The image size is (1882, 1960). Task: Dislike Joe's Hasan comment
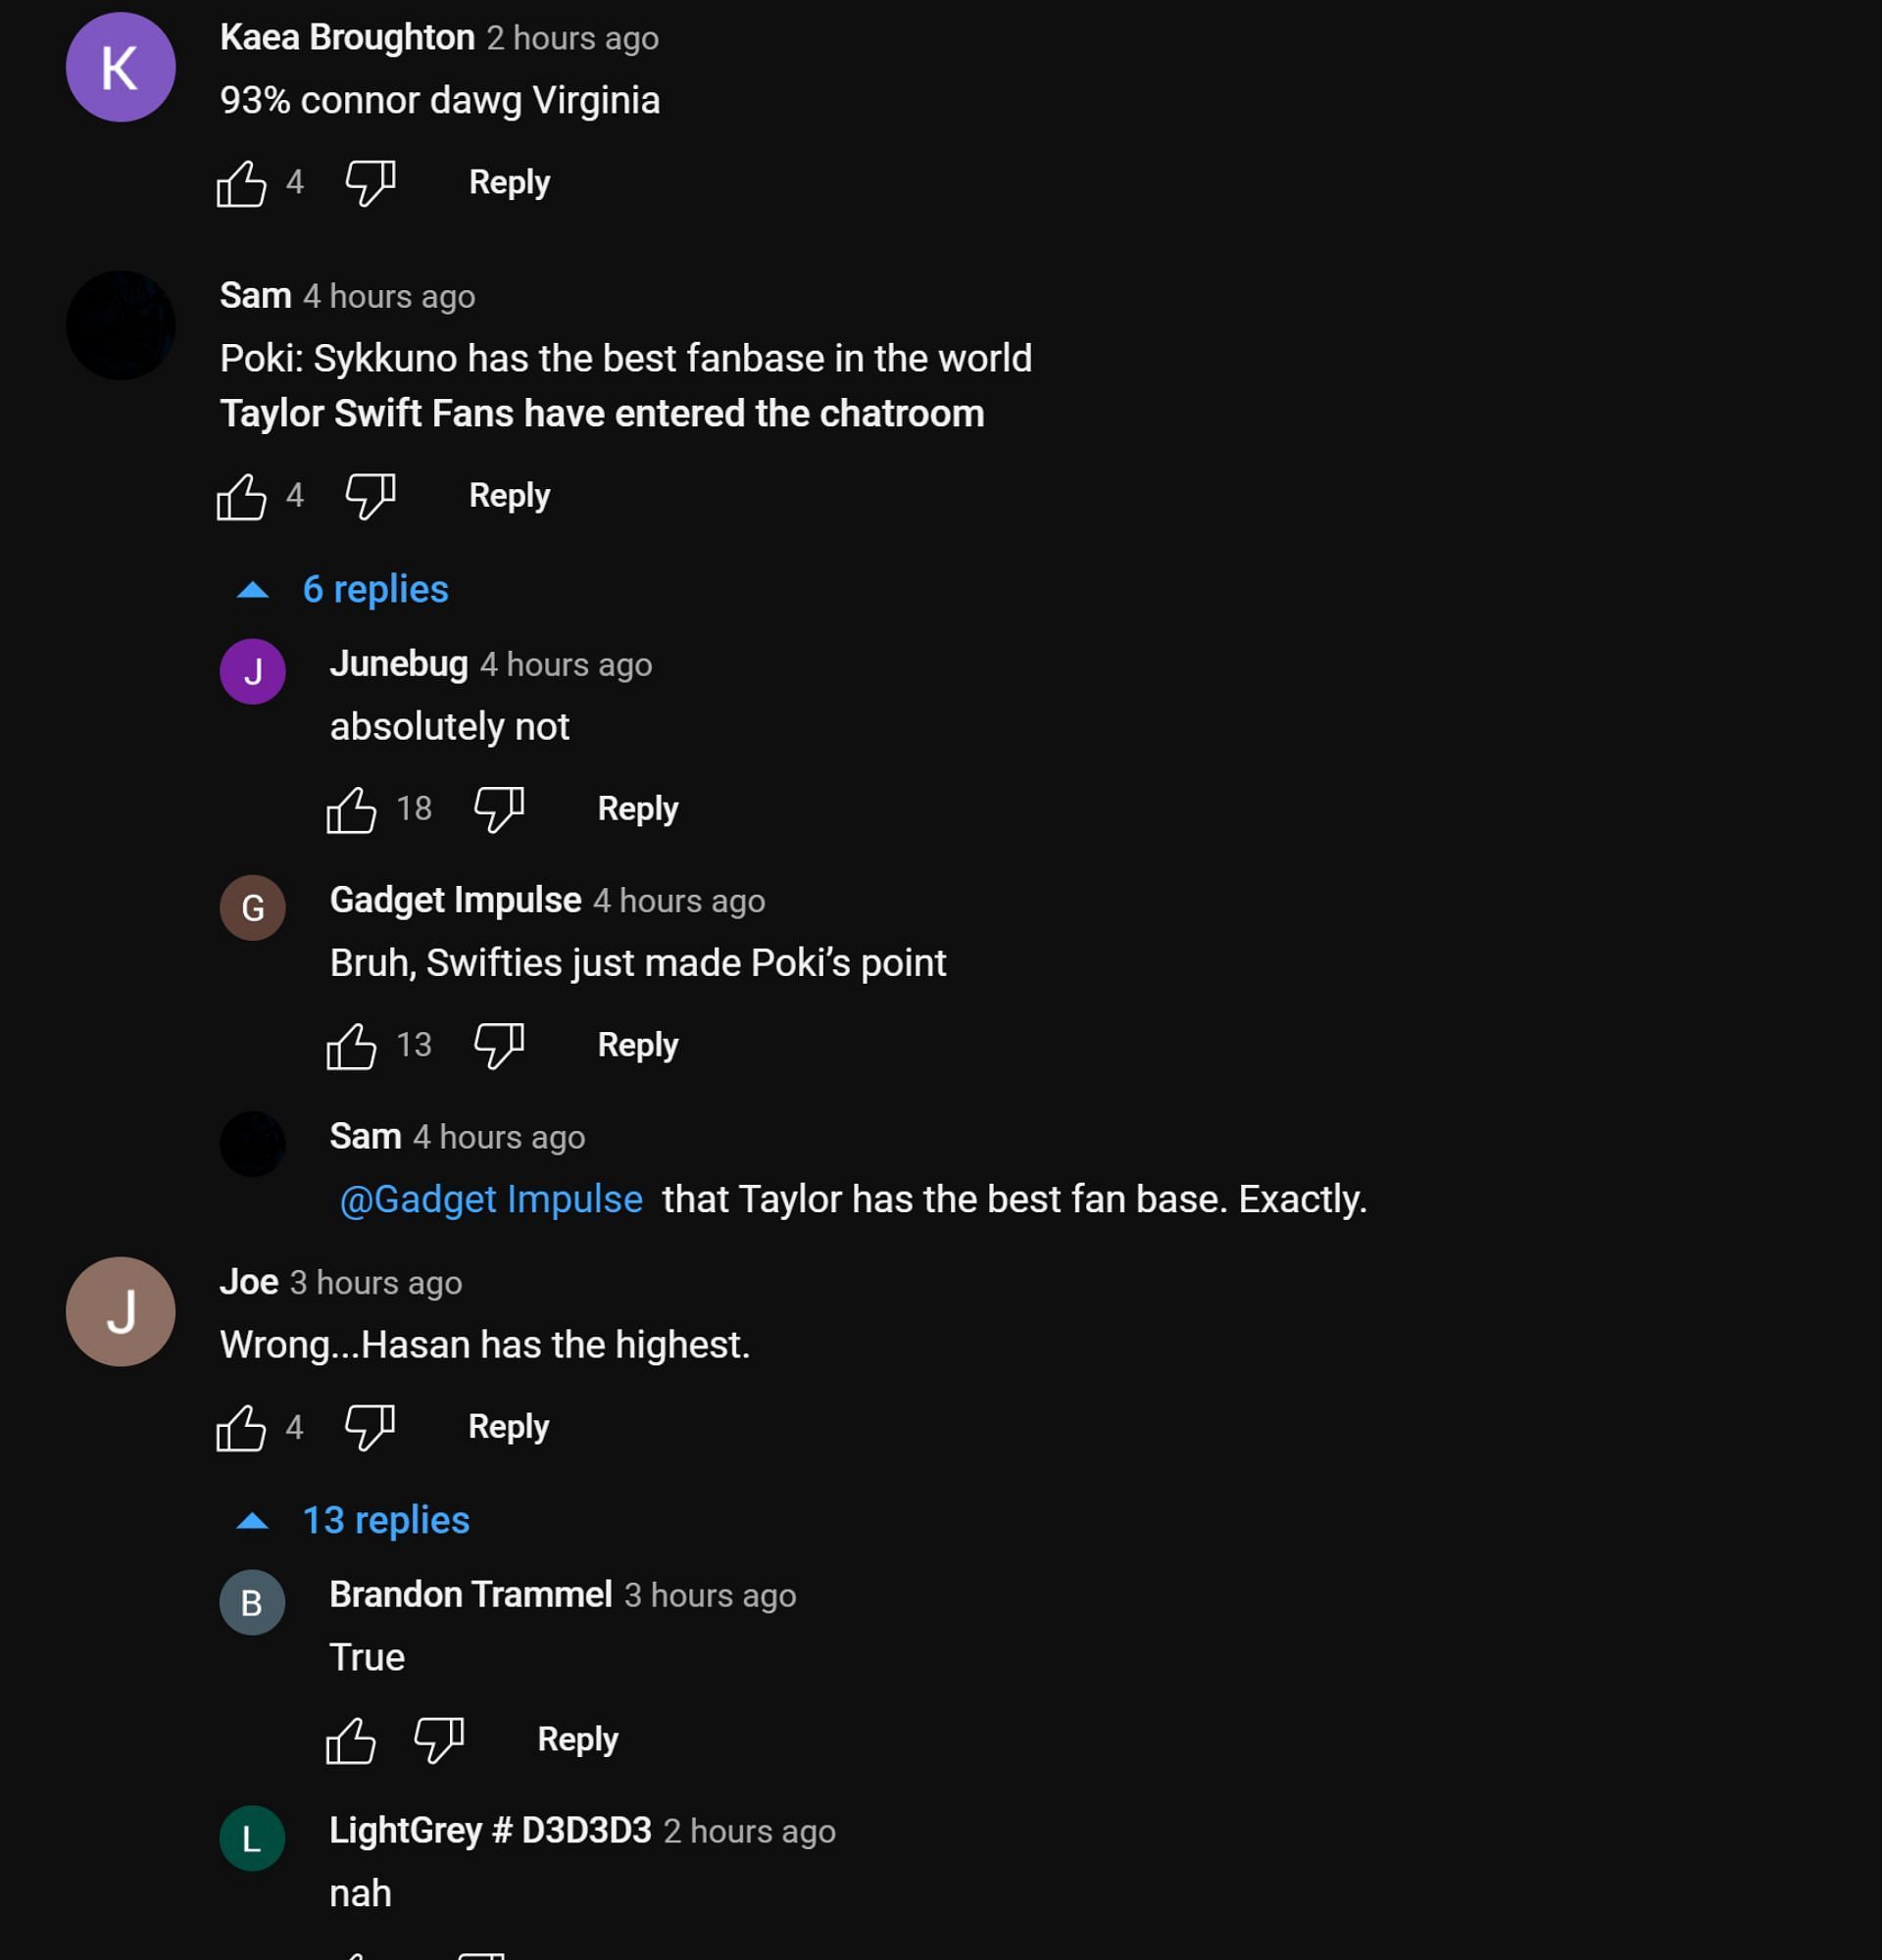[370, 1427]
